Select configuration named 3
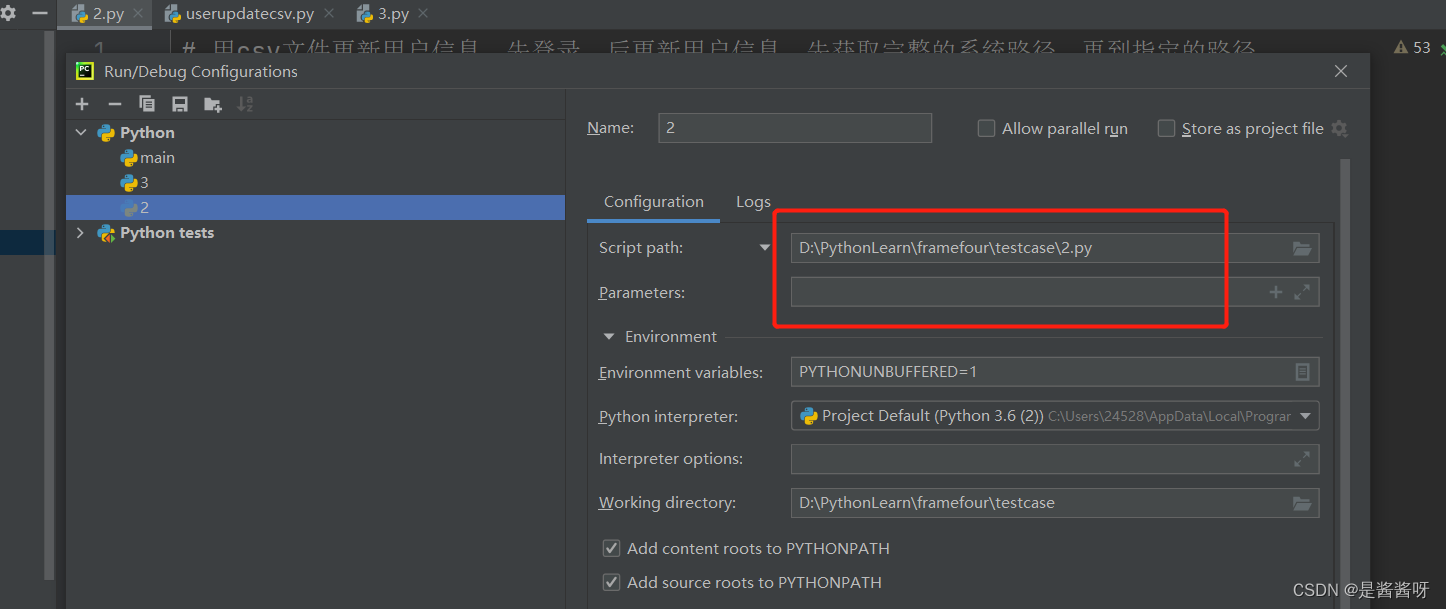This screenshot has height=609, width=1446. pyautogui.click(x=144, y=183)
